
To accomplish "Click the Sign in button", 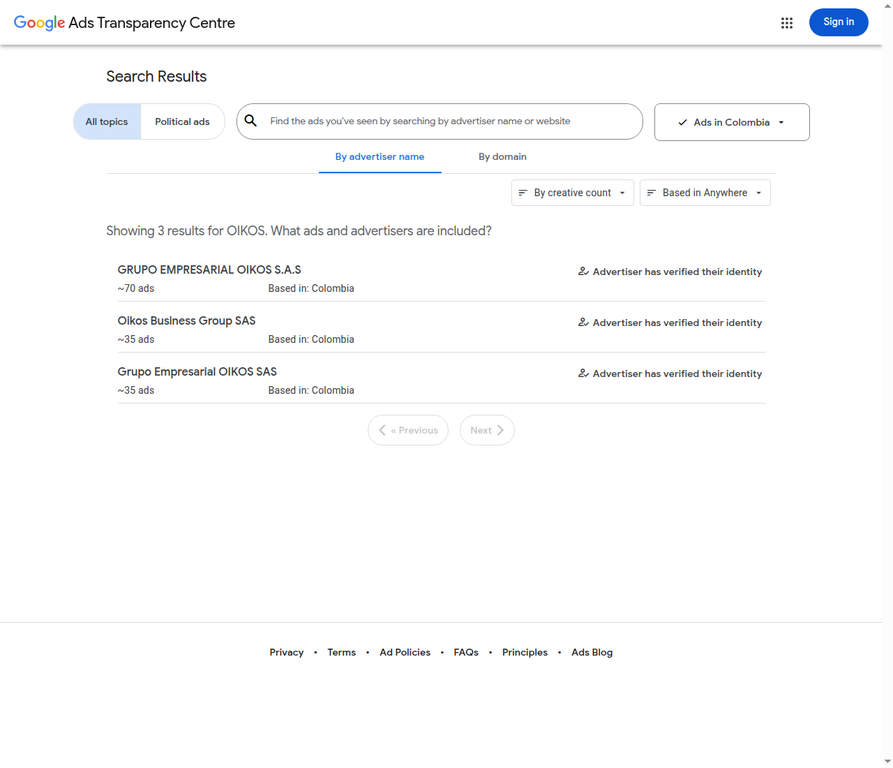I will click(x=838, y=22).
